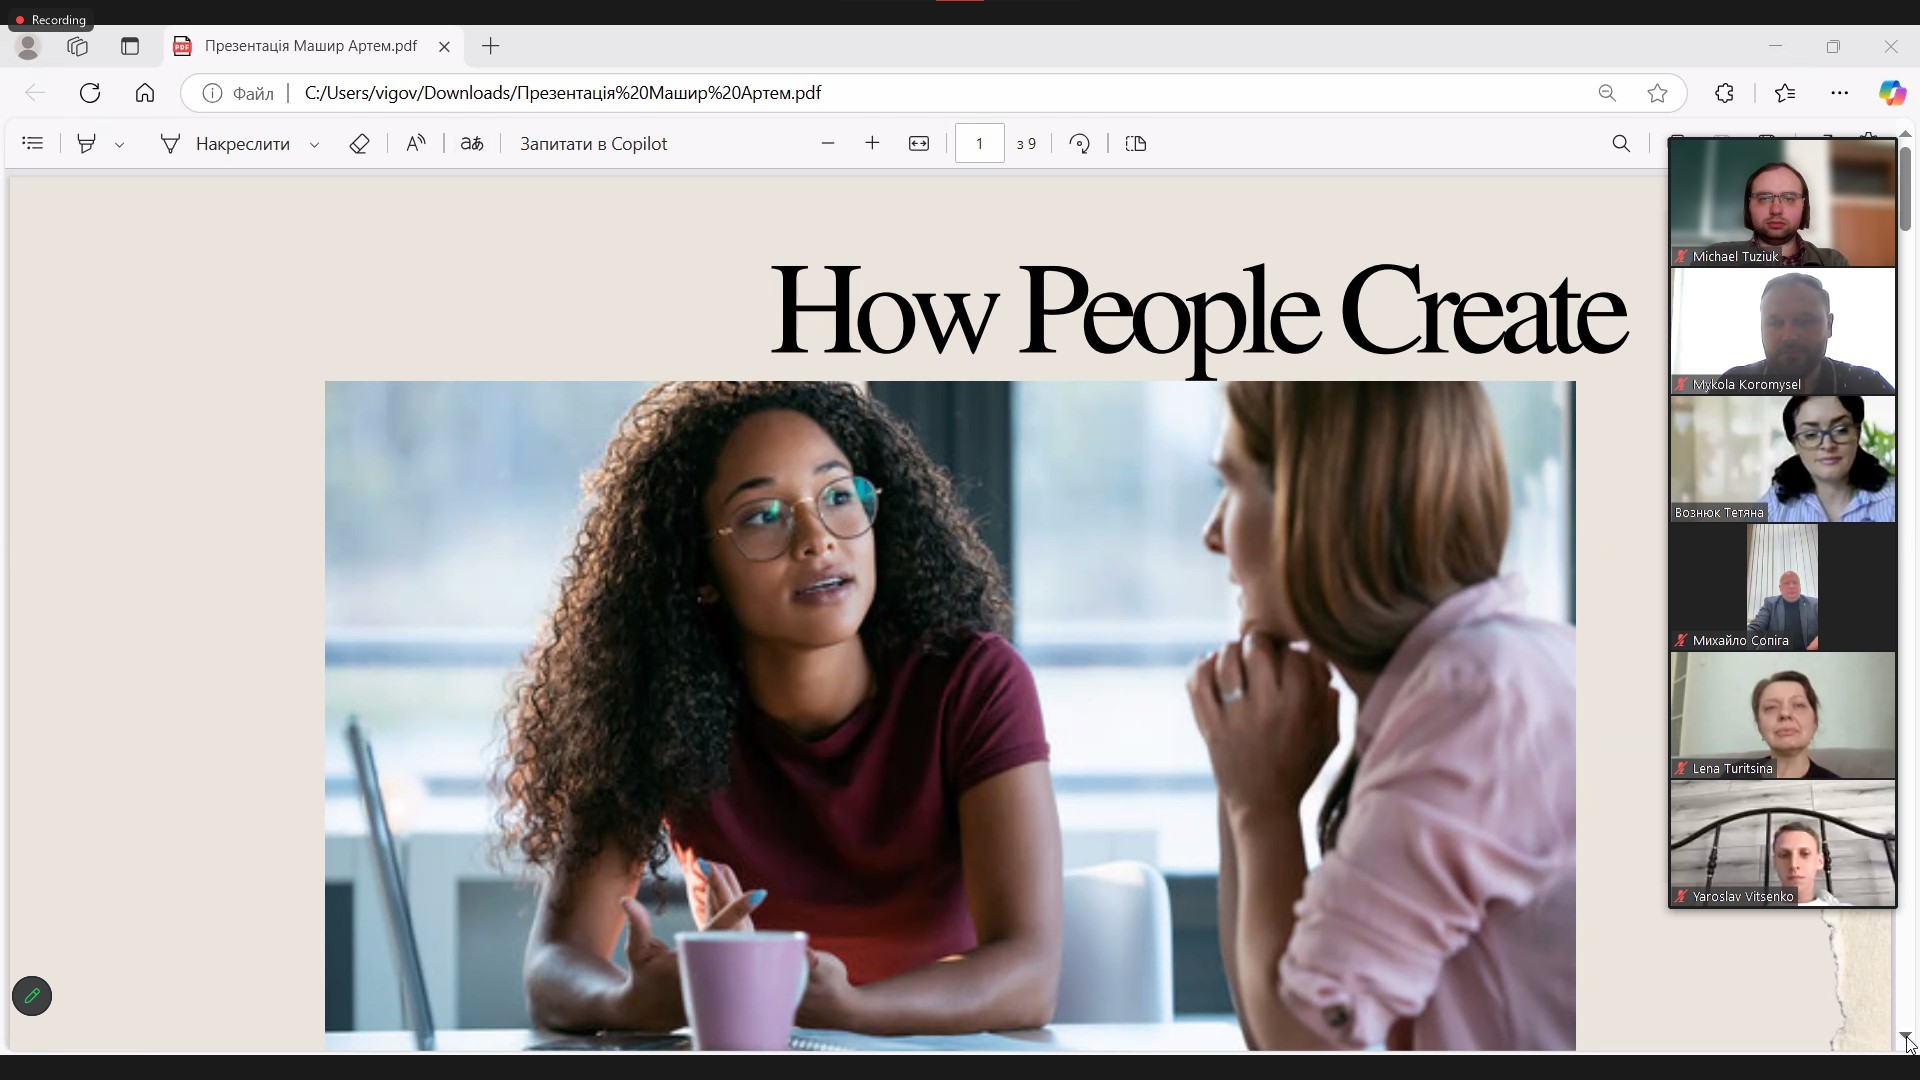Toggle the highlighter tool

coord(87,144)
